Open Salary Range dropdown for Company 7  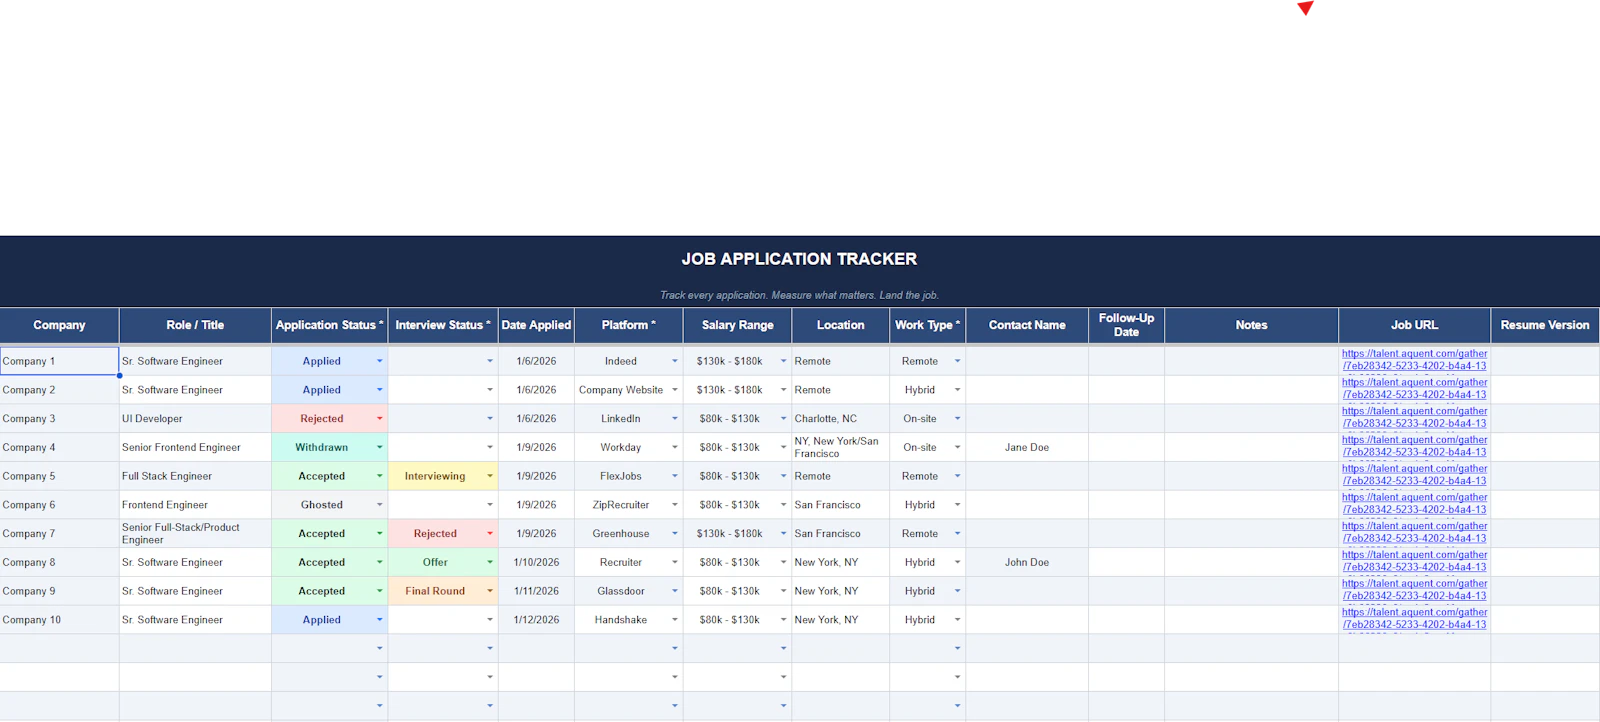pyautogui.click(x=783, y=534)
